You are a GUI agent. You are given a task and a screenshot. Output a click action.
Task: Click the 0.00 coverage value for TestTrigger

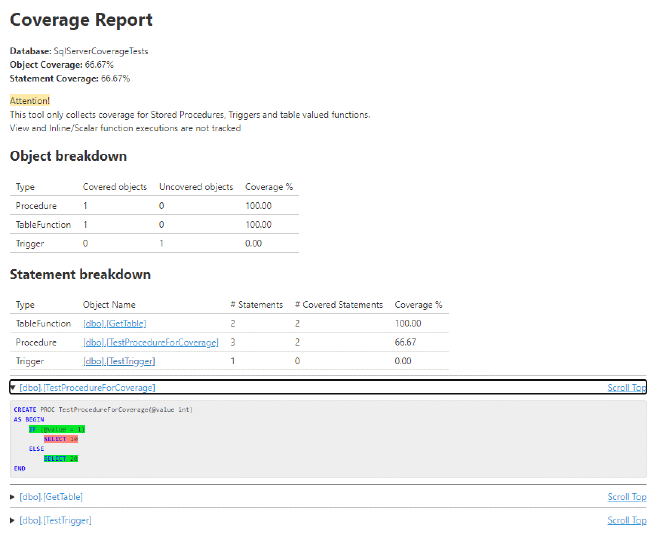(x=403, y=361)
